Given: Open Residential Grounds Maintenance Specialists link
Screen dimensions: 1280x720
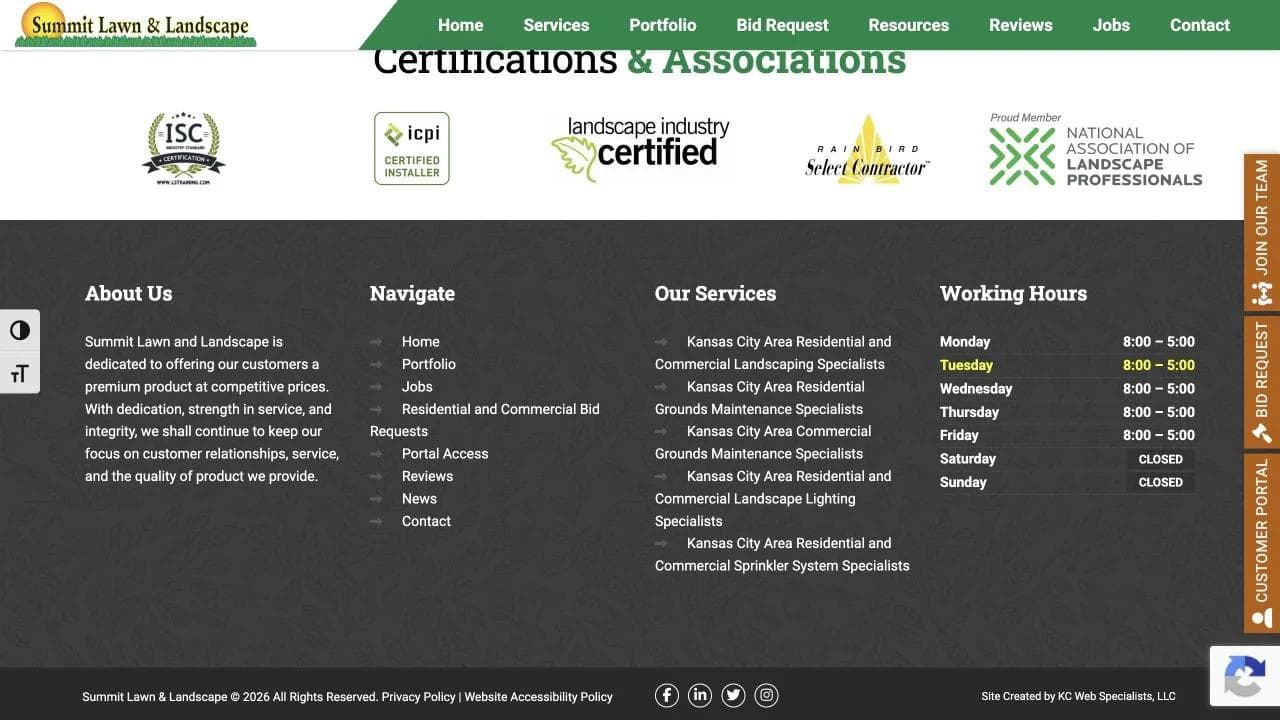Looking at the screenshot, I should 760,398.
